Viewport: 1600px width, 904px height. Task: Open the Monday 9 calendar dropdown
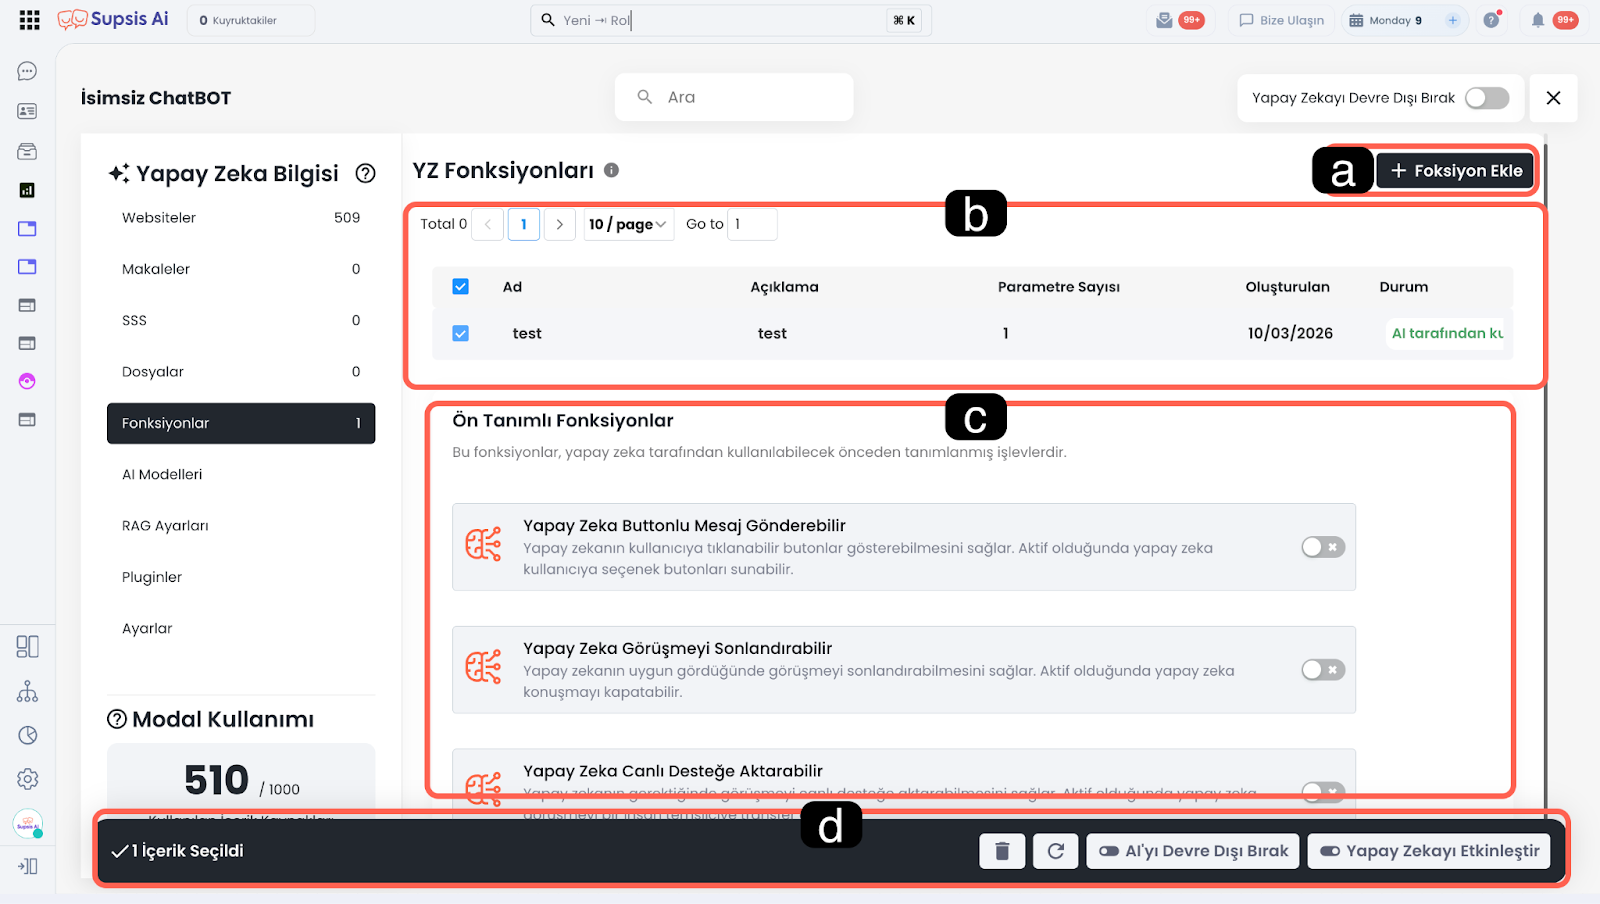tap(1395, 20)
